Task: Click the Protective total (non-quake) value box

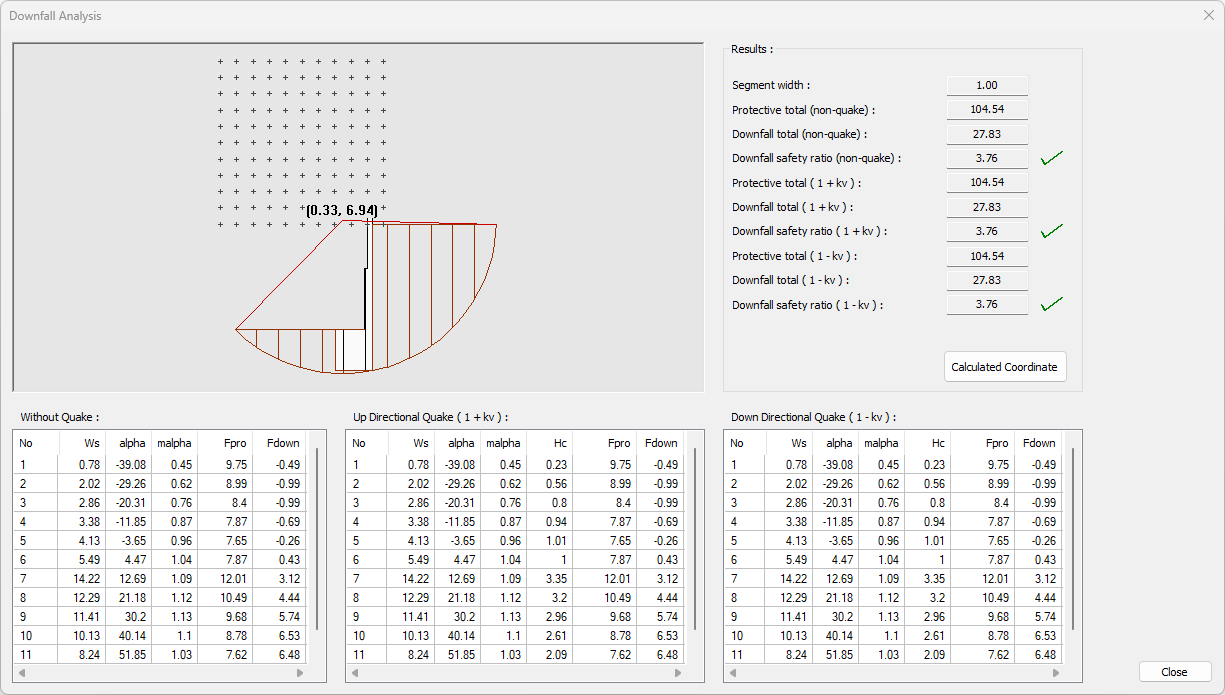Action: tap(987, 110)
